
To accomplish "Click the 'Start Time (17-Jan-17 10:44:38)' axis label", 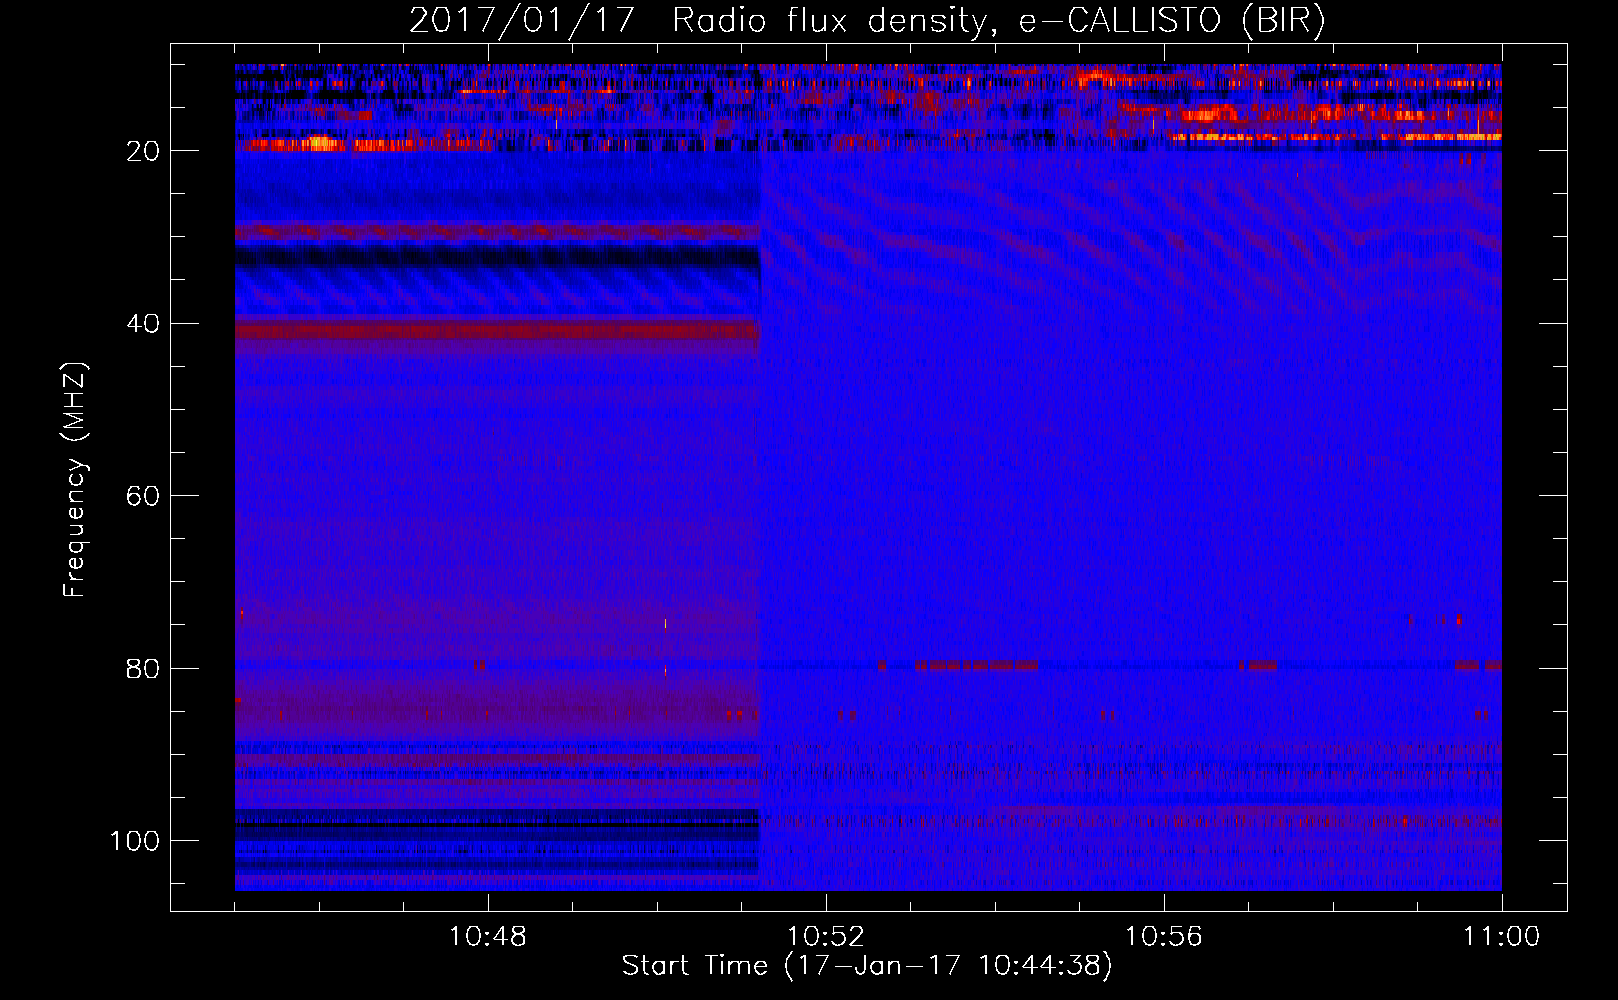I will tap(867, 966).
